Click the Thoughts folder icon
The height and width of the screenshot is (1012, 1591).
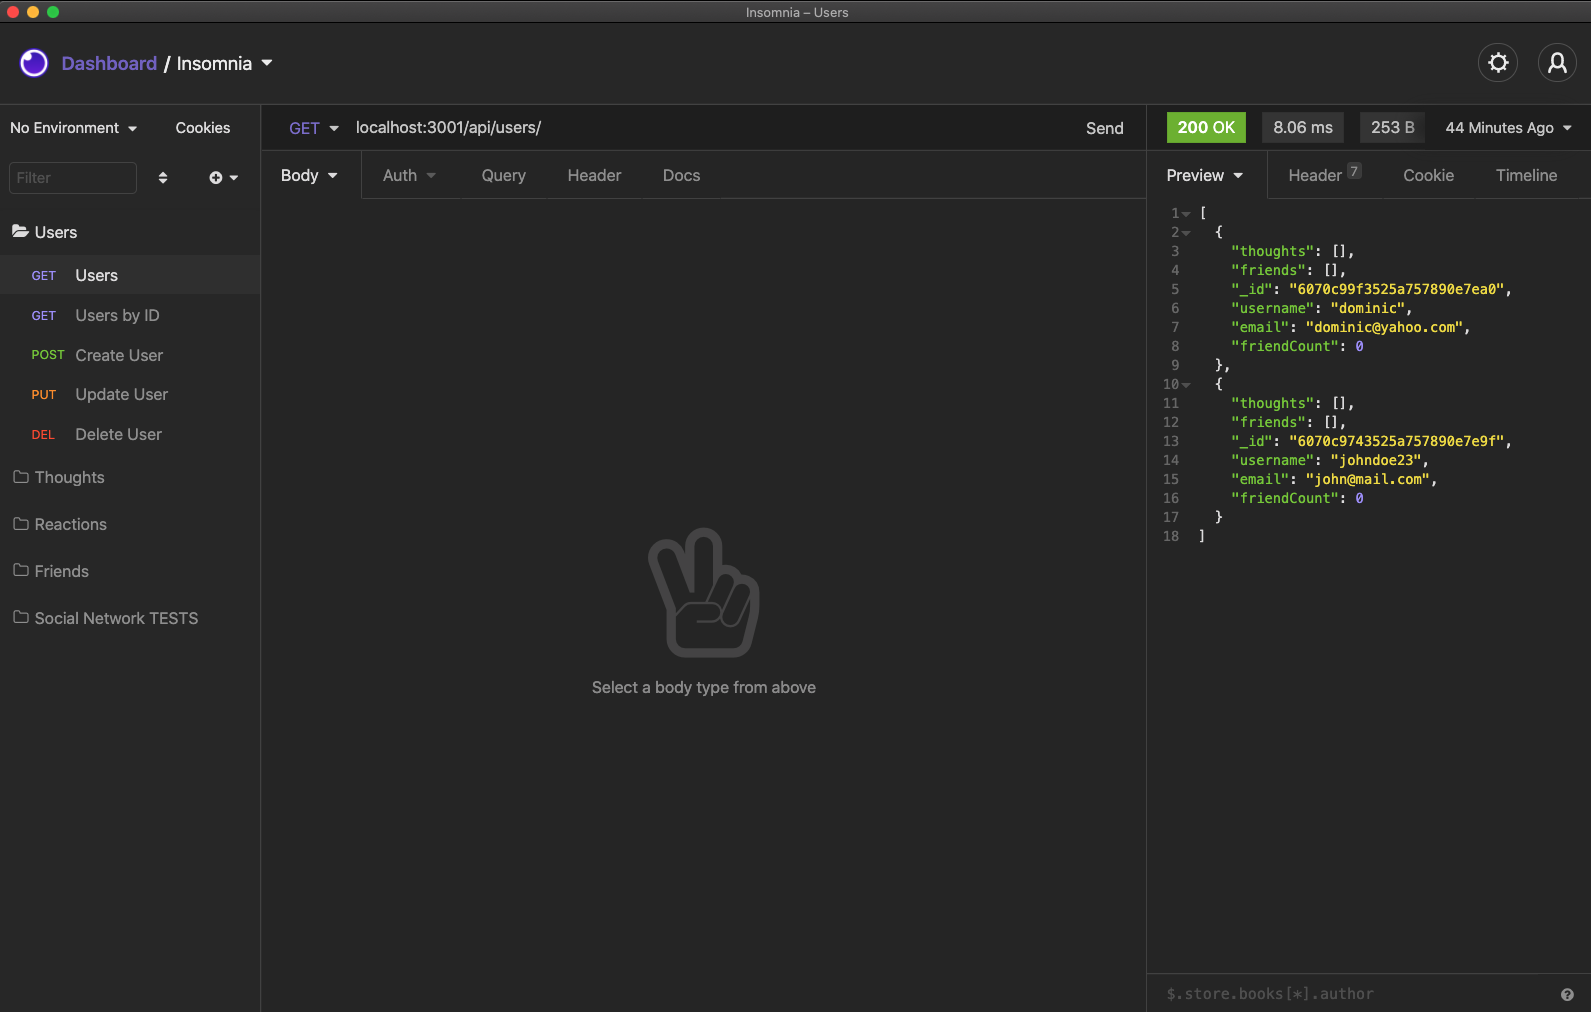click(x=20, y=477)
